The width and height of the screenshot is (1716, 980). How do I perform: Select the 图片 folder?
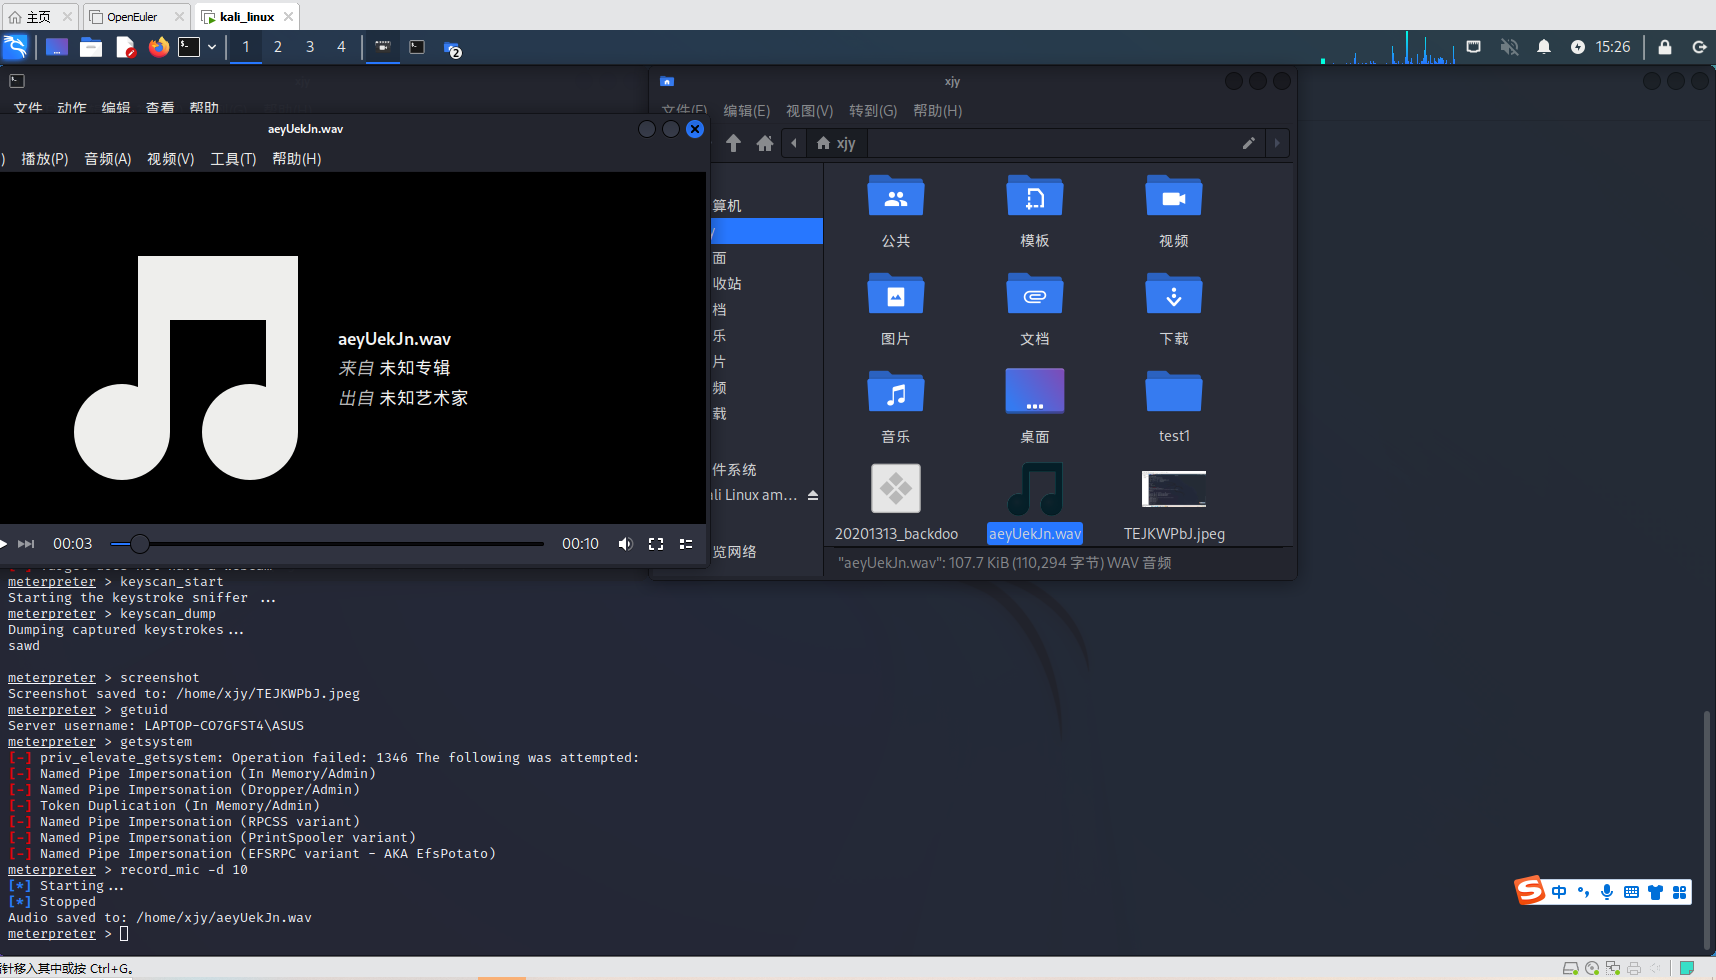896,308
